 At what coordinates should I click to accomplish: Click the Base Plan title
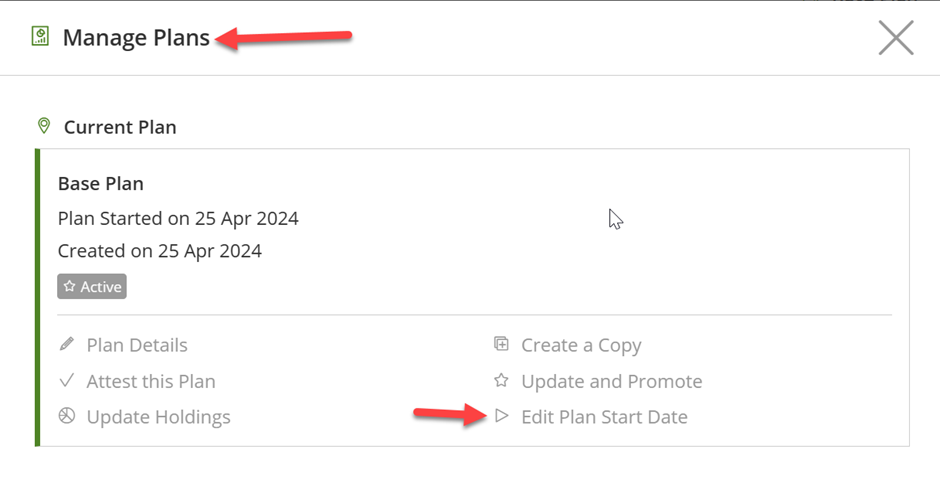coord(101,183)
